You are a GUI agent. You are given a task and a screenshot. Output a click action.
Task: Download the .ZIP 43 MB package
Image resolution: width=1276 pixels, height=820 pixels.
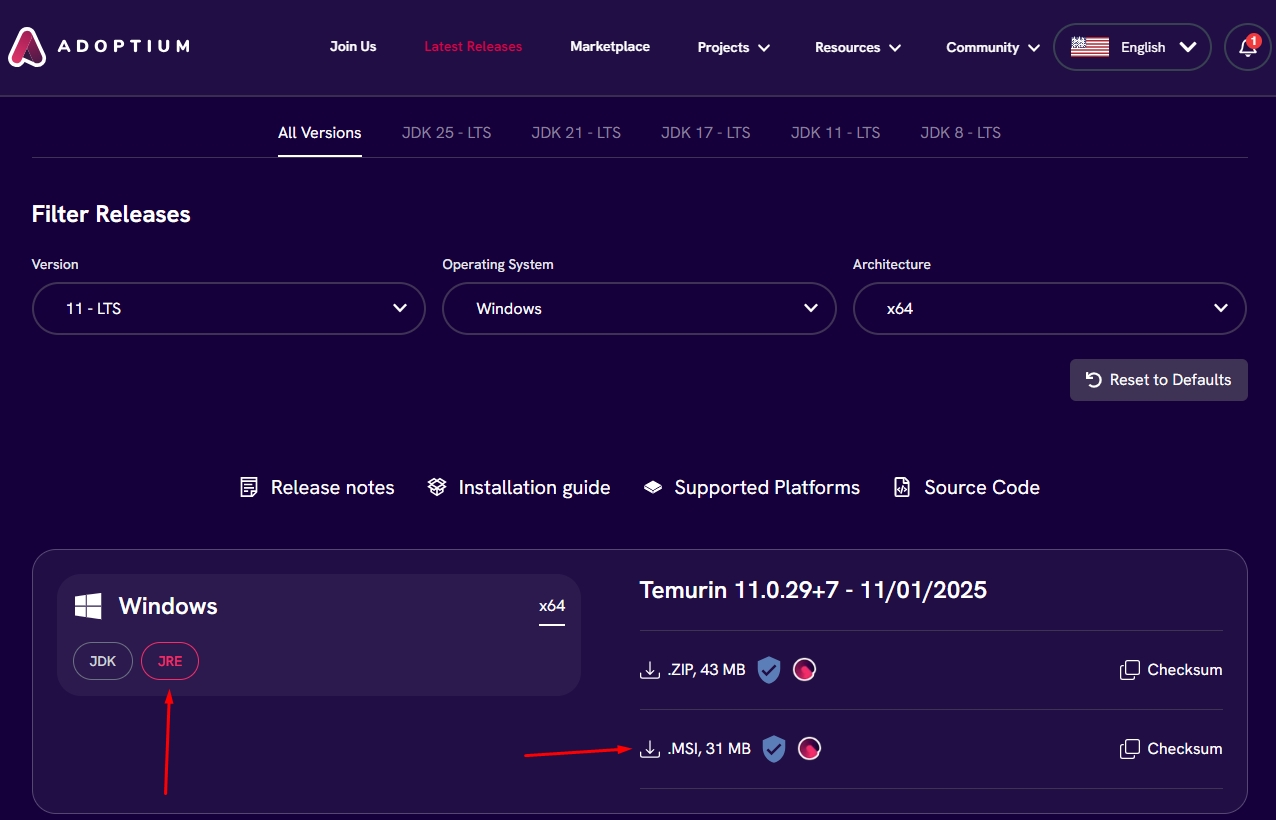tap(693, 670)
